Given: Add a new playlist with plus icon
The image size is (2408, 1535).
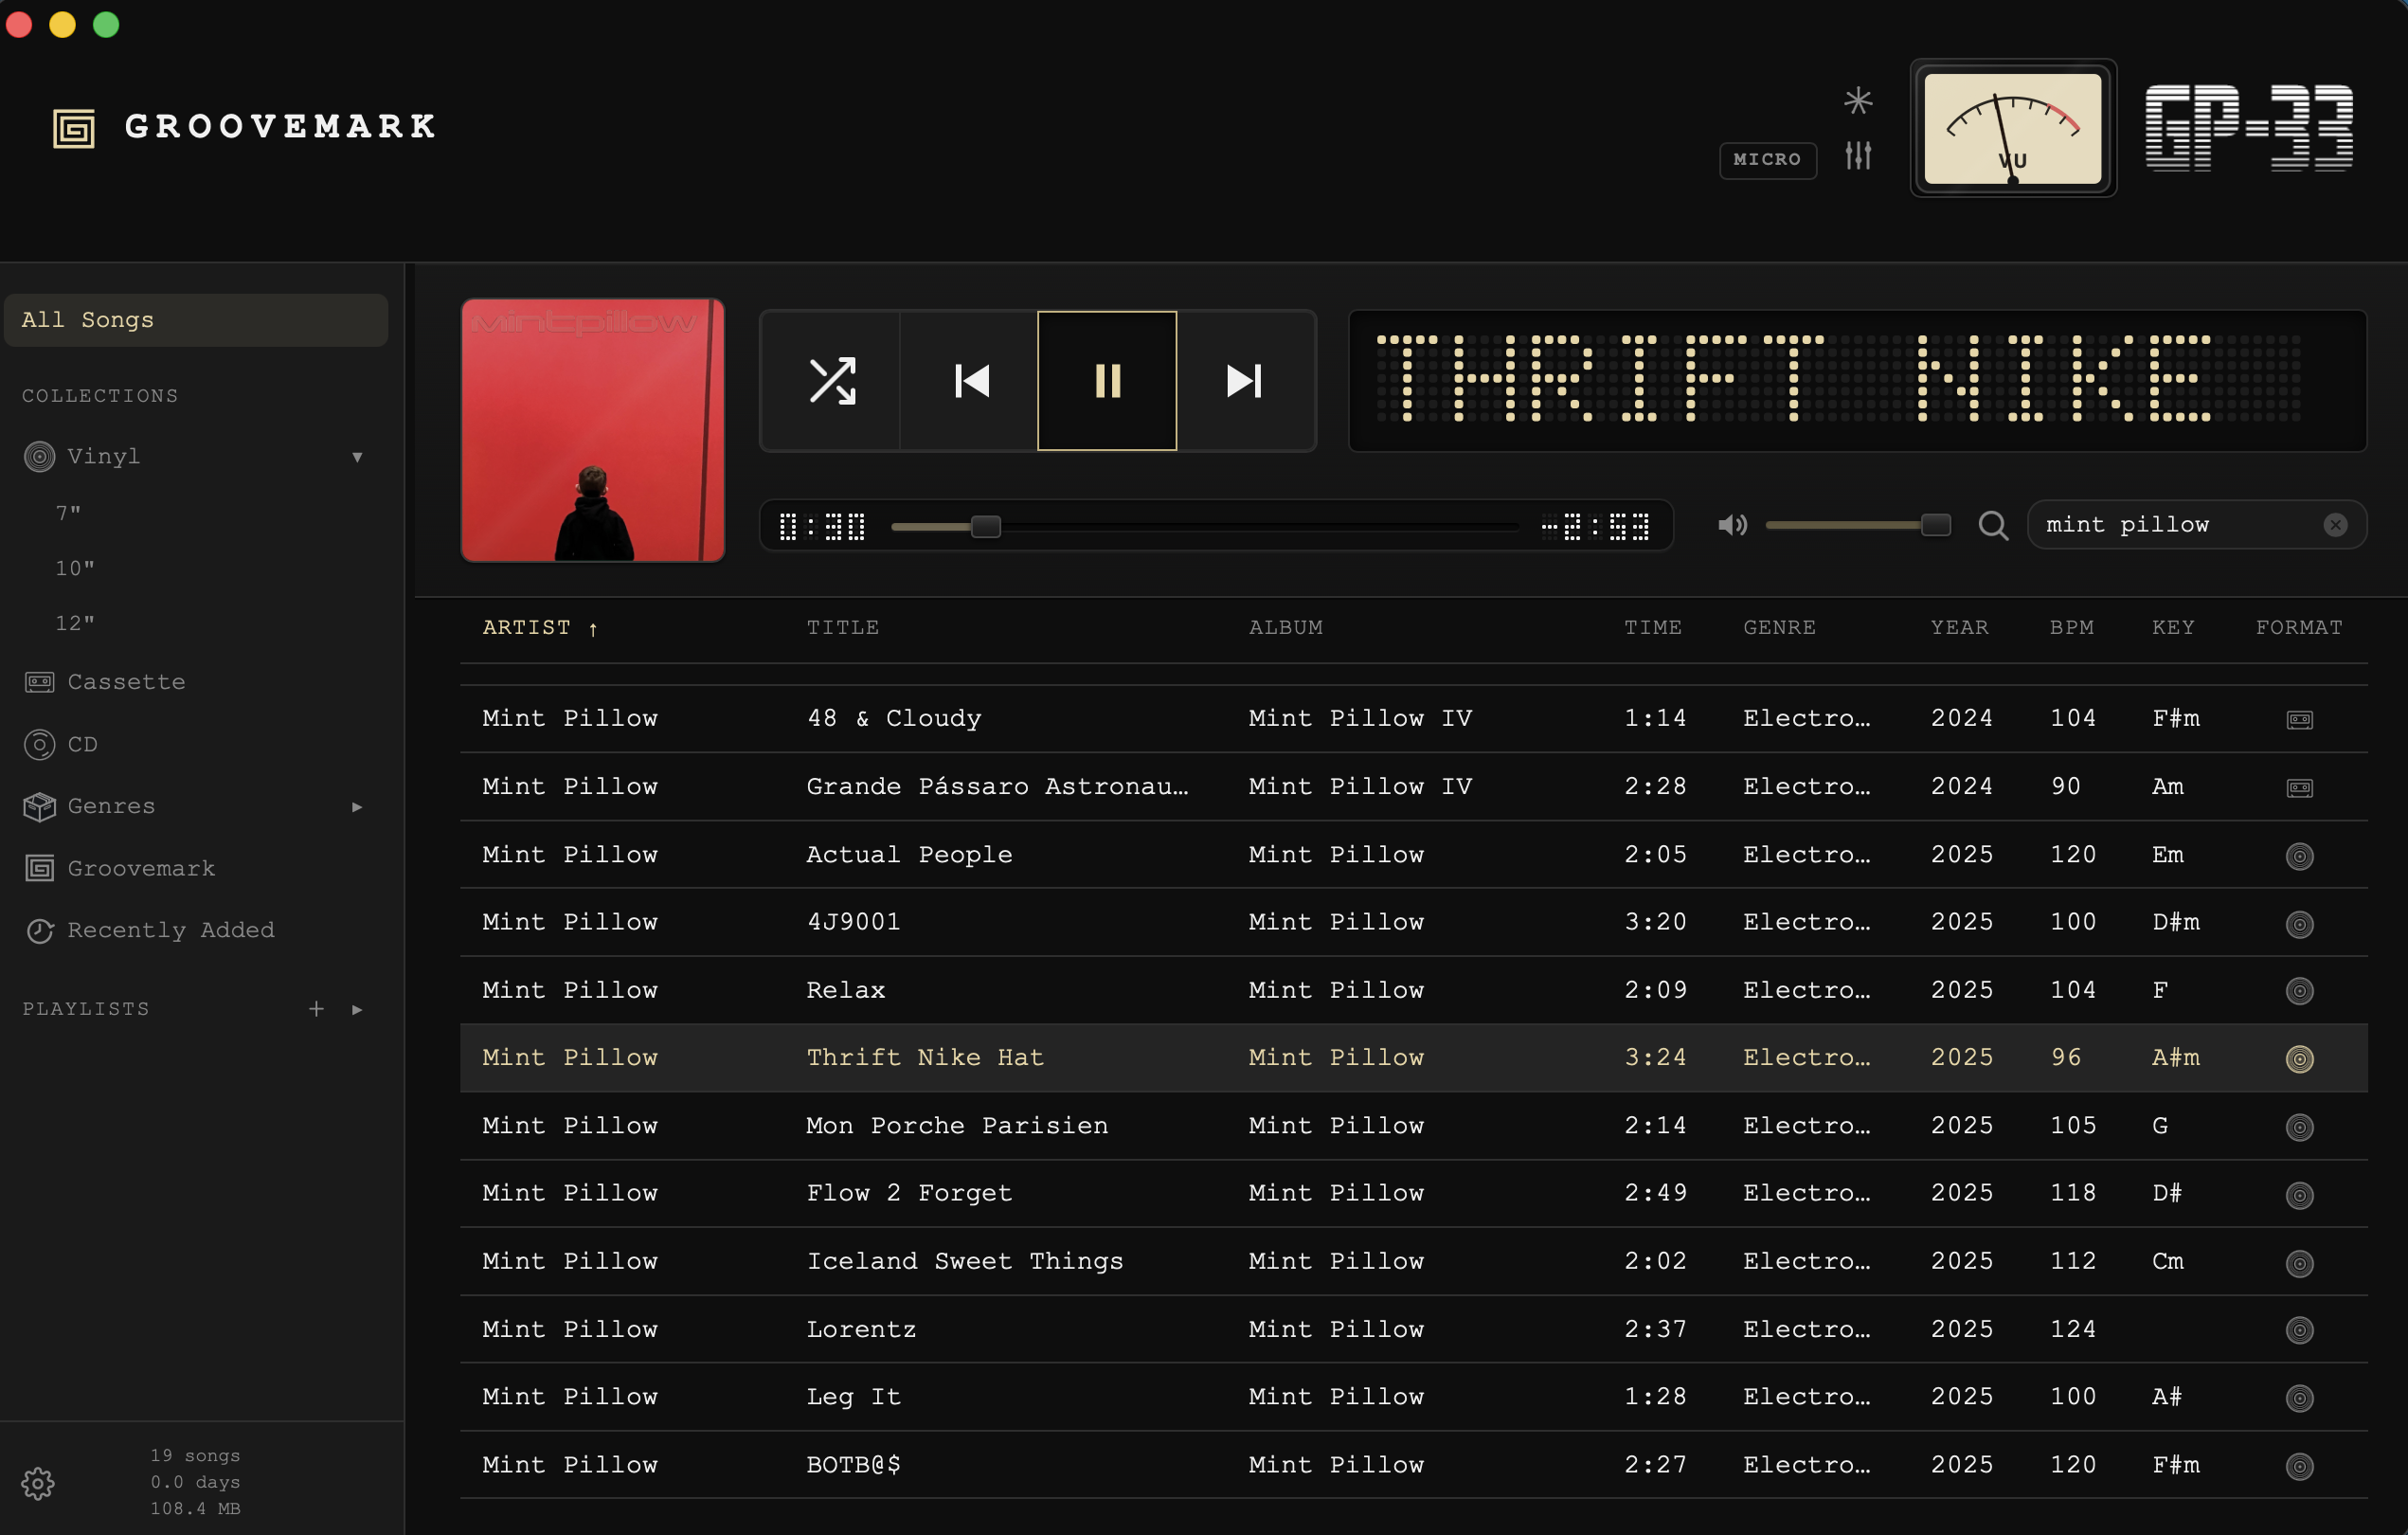Looking at the screenshot, I should [316, 1009].
